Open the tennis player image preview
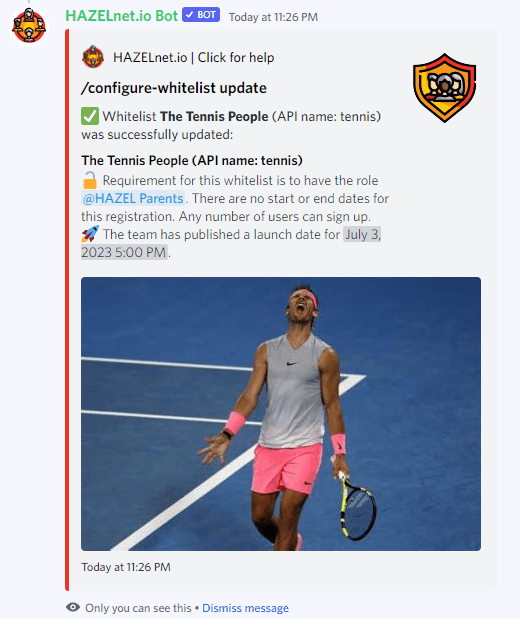 point(281,414)
